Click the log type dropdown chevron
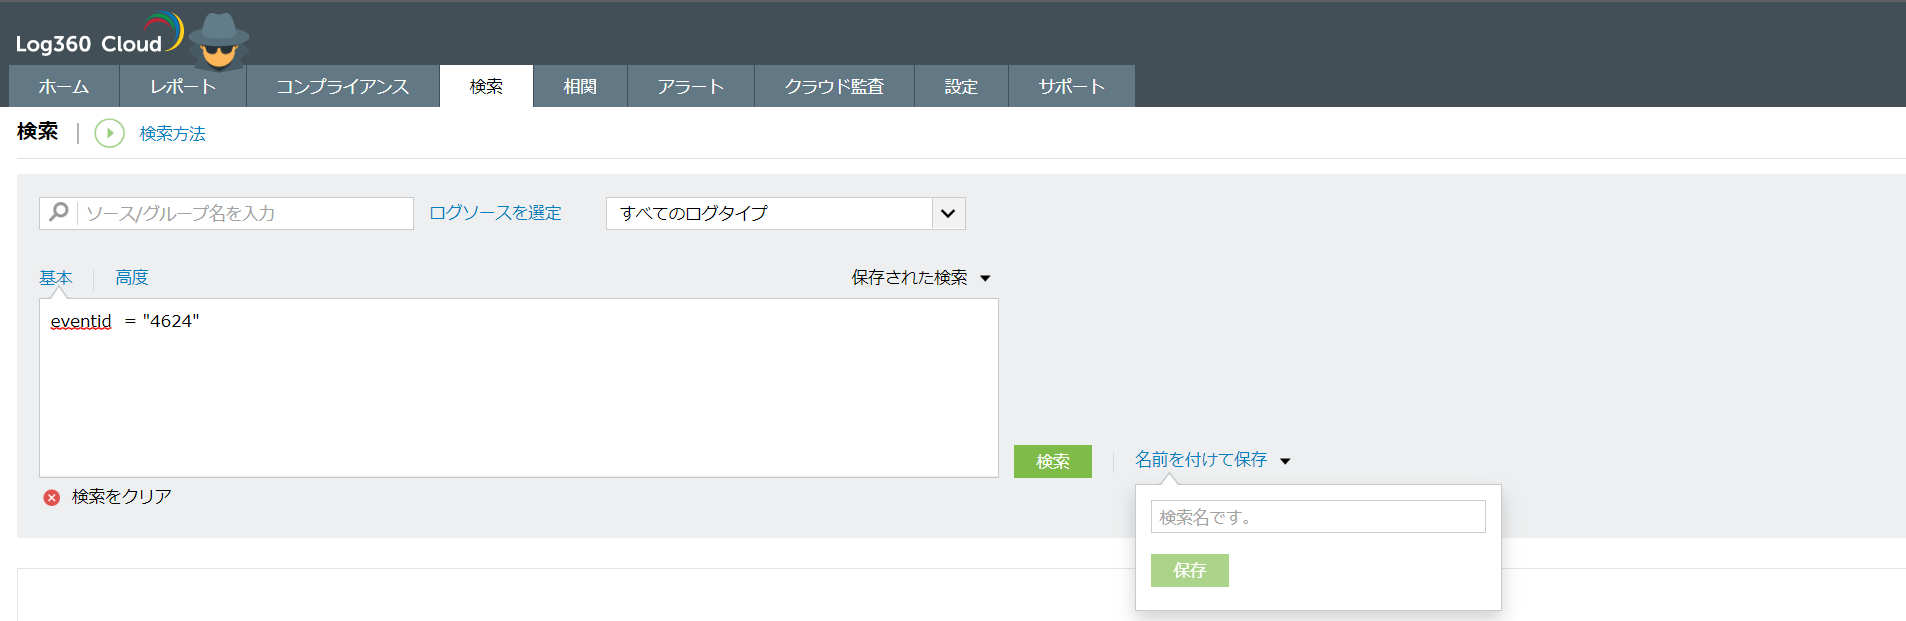This screenshot has width=1906, height=621. (948, 213)
